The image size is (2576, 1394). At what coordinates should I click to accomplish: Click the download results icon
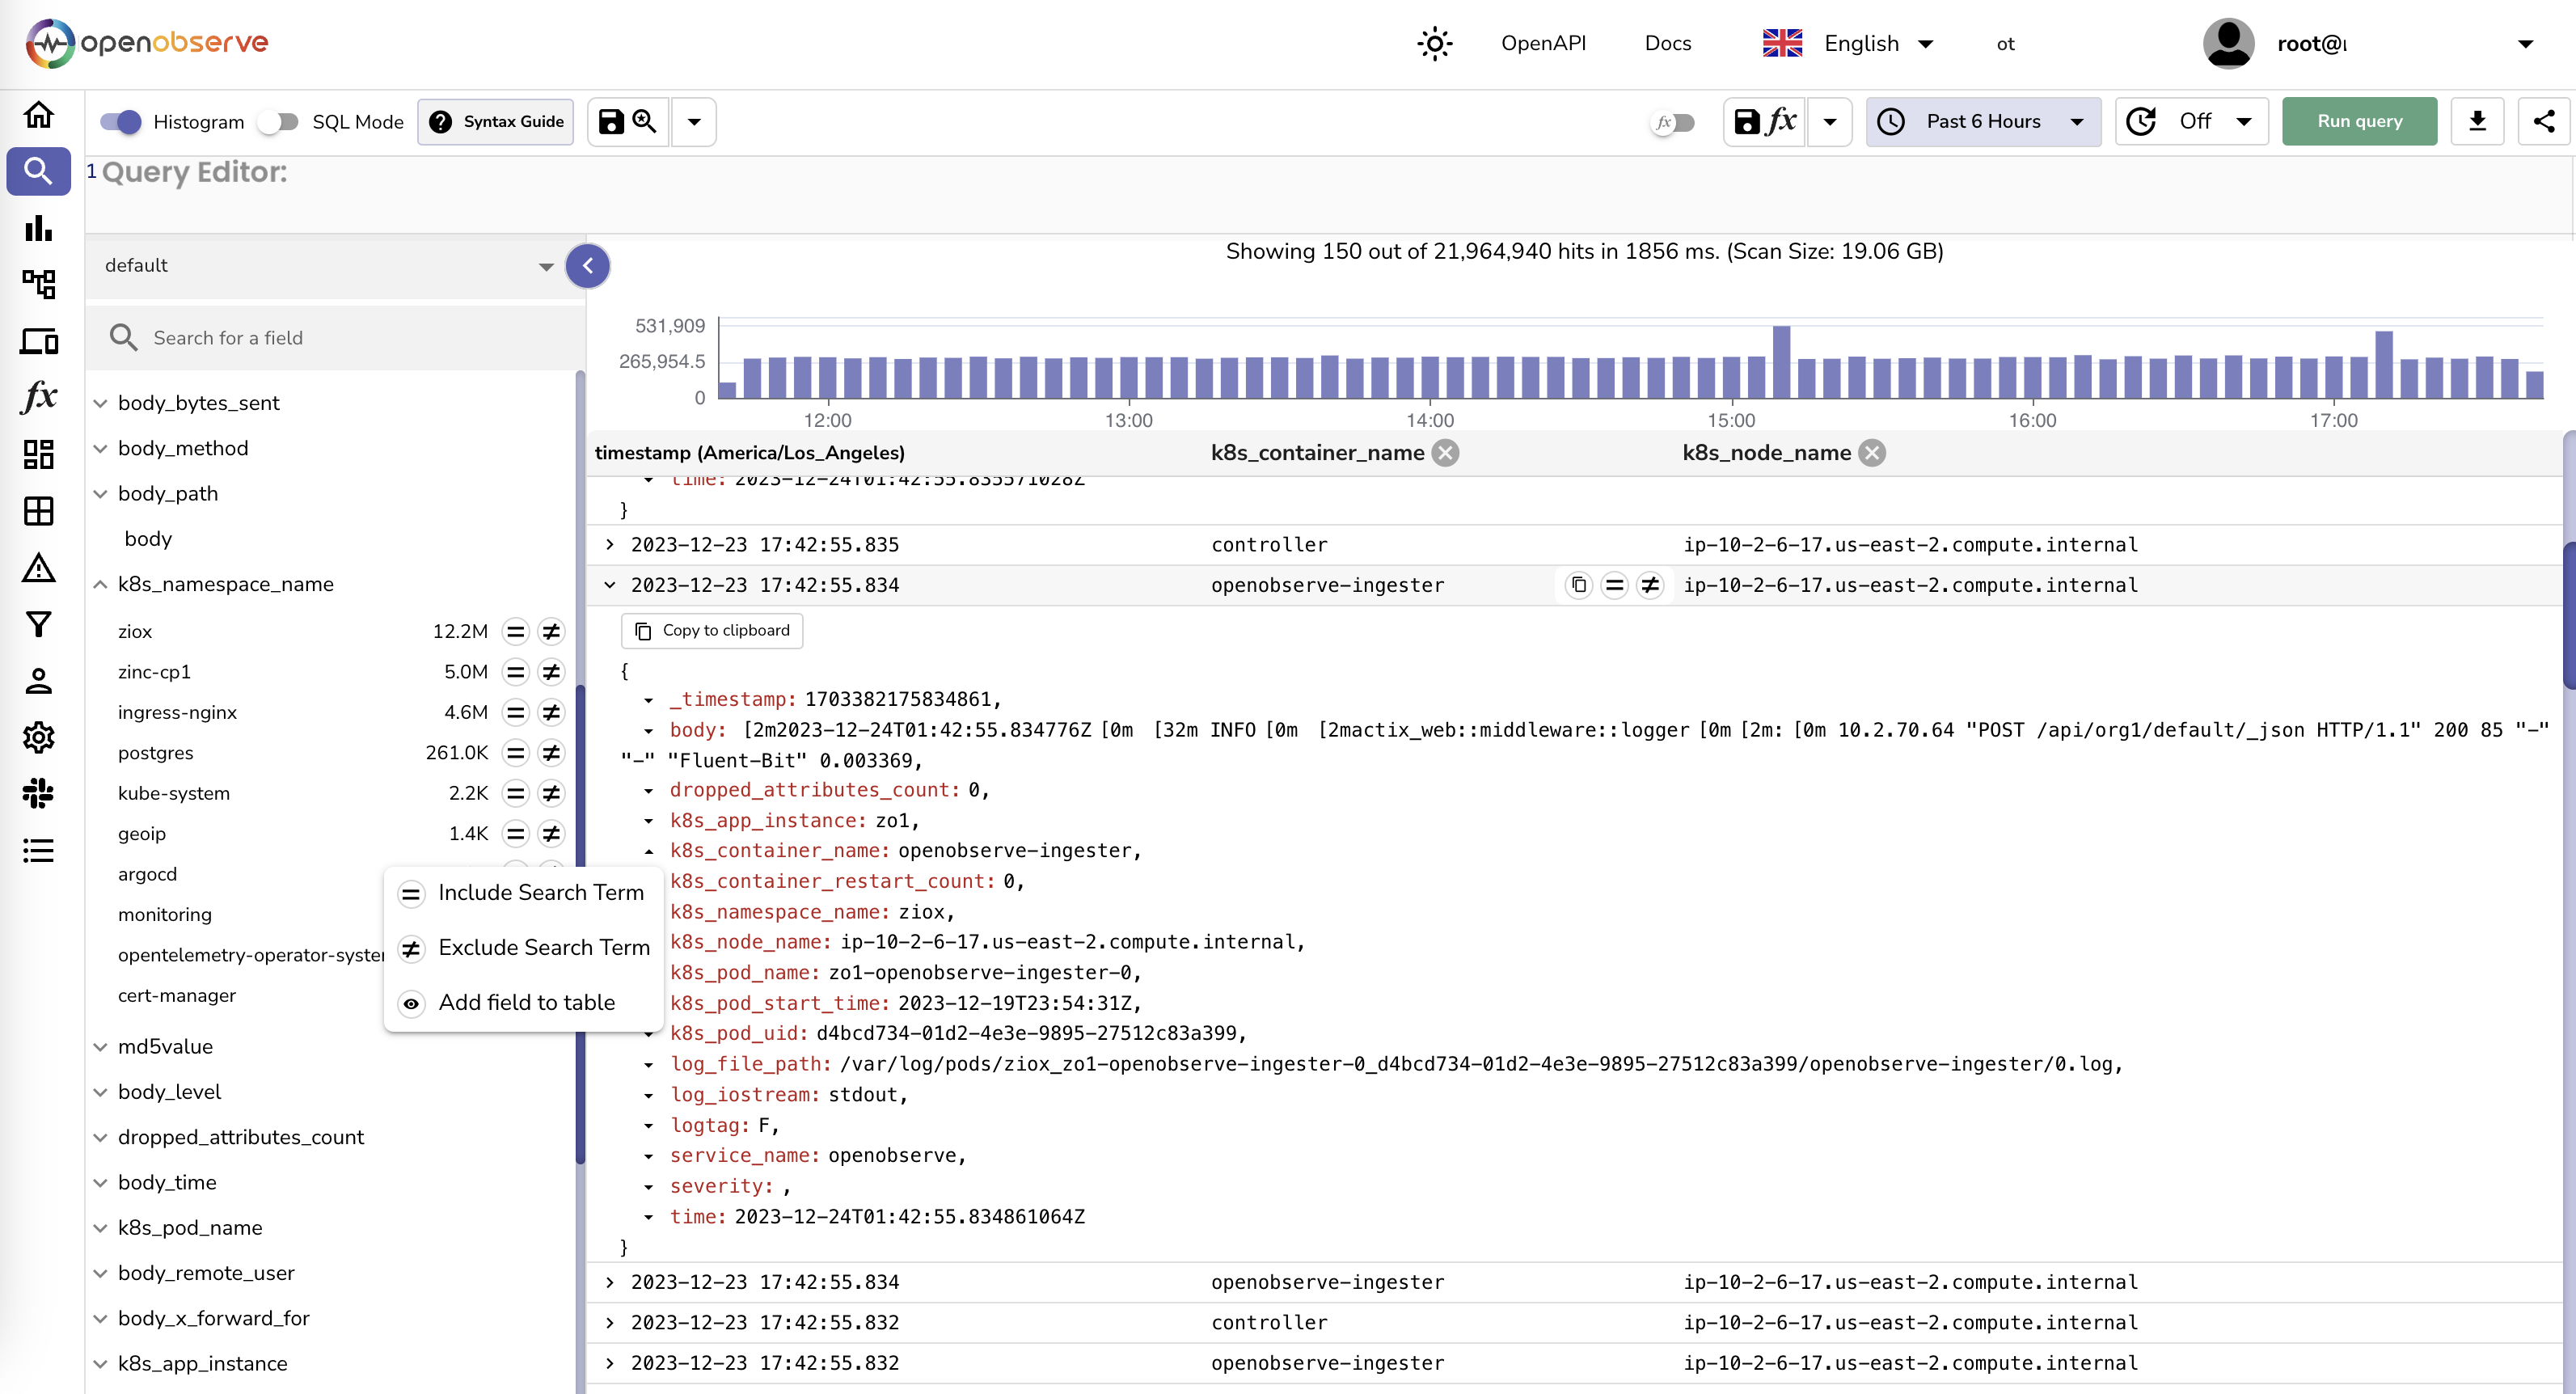coord(2477,122)
